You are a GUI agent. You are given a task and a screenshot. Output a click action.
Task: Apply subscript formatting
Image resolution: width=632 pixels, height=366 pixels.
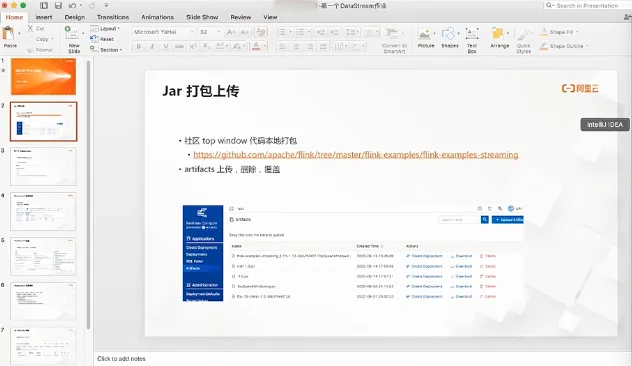[206, 46]
